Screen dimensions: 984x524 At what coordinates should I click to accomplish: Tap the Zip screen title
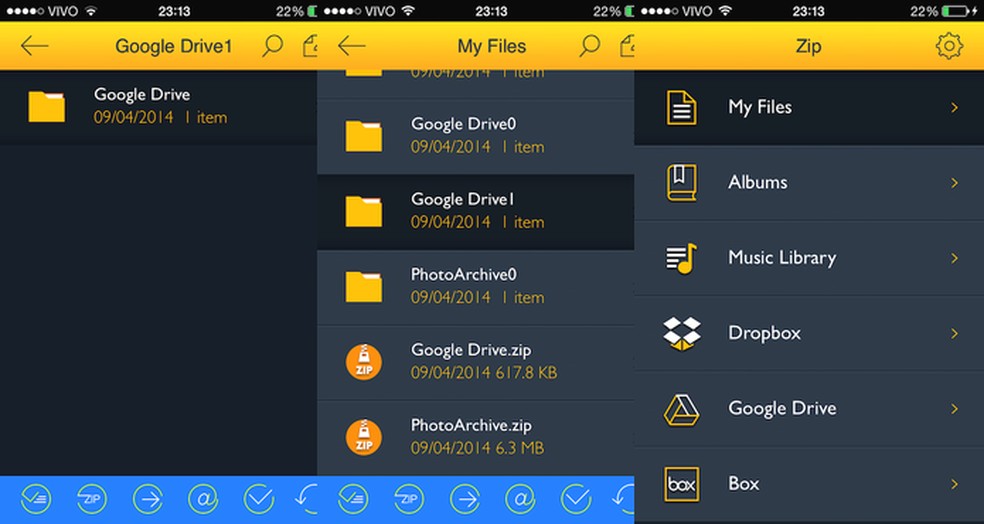coord(808,46)
